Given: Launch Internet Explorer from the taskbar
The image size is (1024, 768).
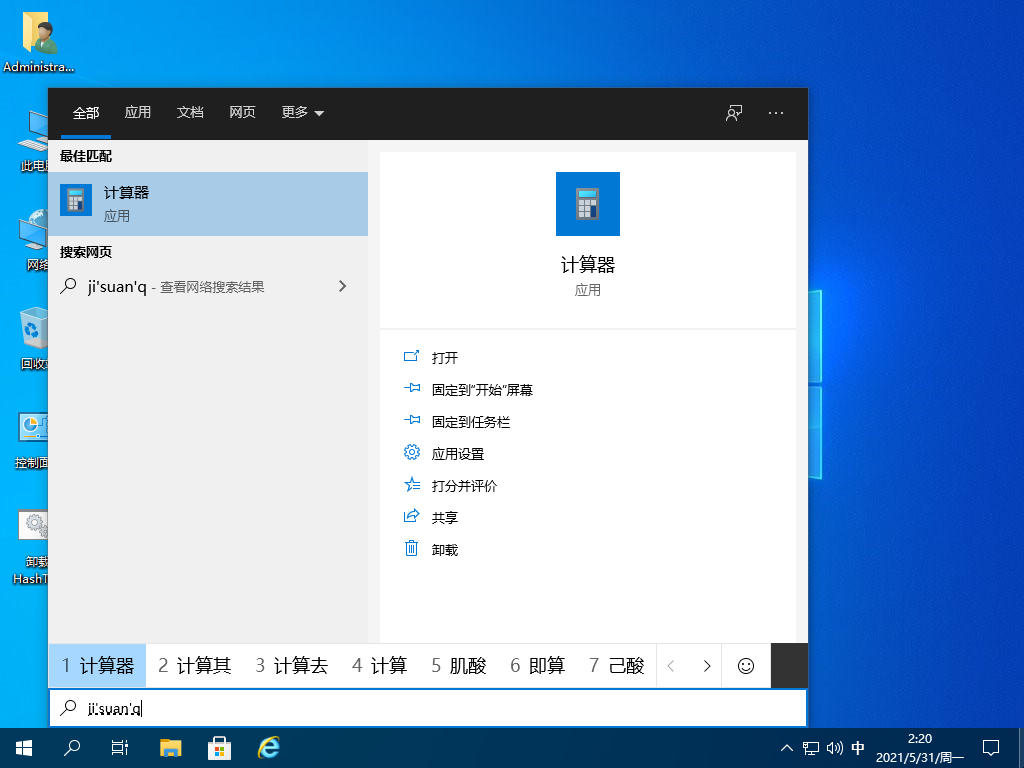Looking at the screenshot, I should [x=267, y=747].
